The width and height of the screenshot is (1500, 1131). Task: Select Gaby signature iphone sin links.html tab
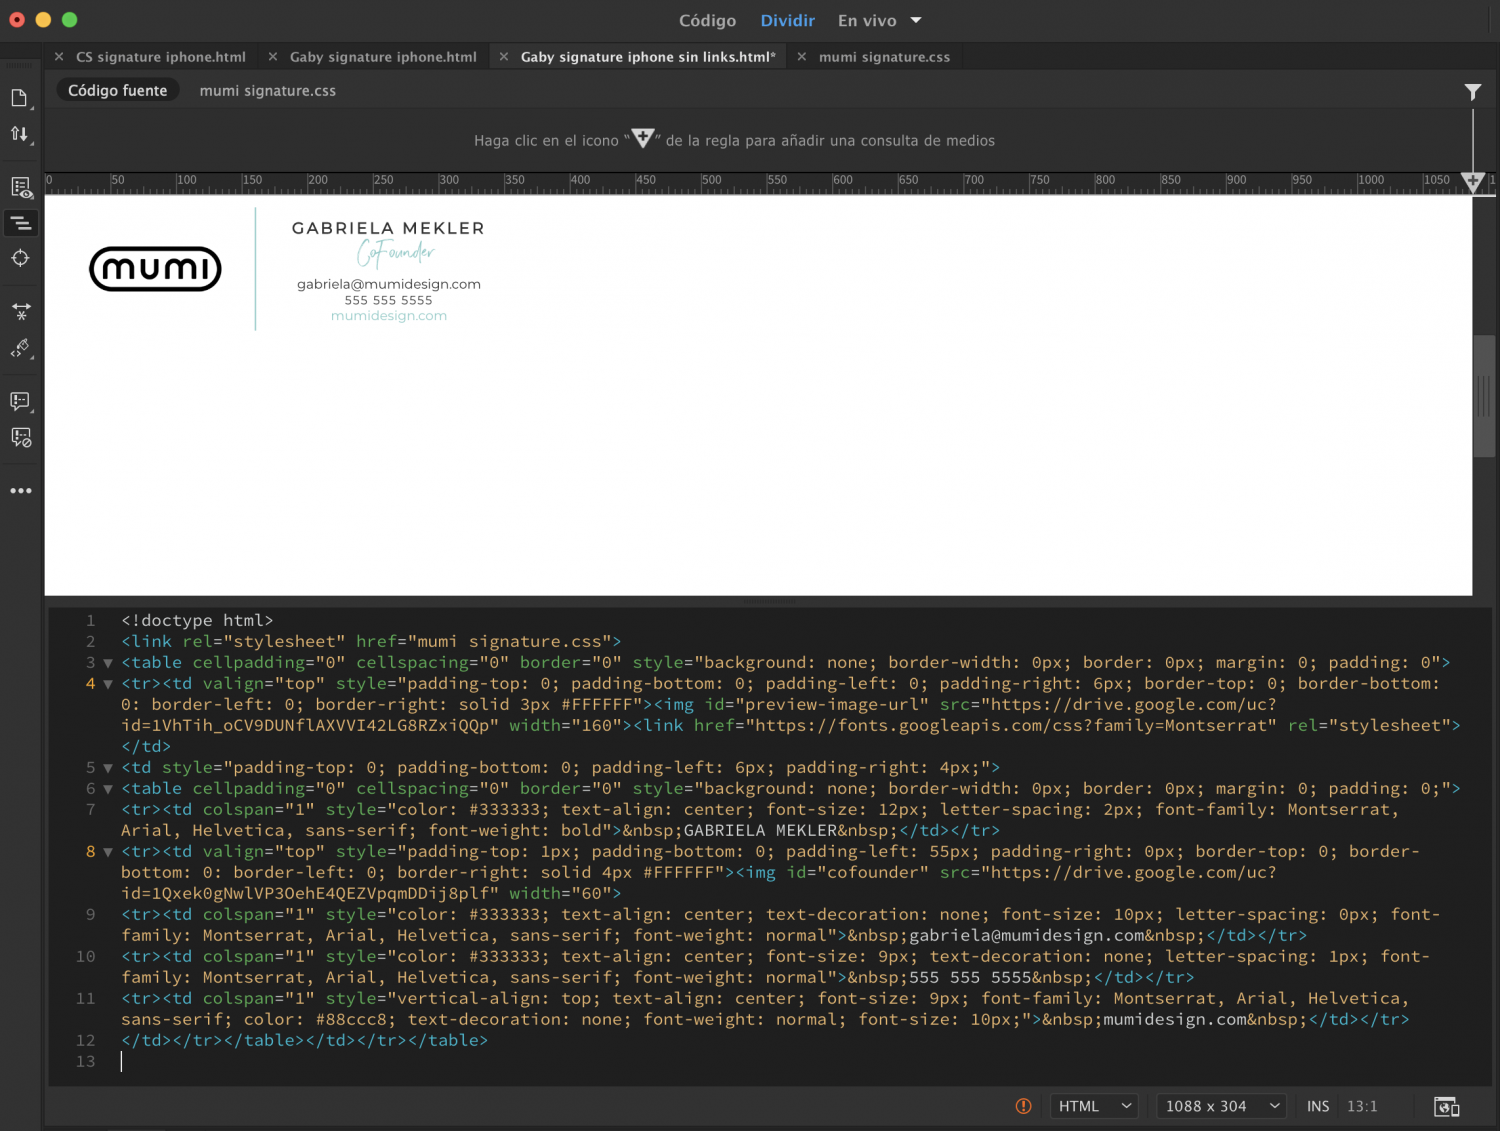point(648,57)
